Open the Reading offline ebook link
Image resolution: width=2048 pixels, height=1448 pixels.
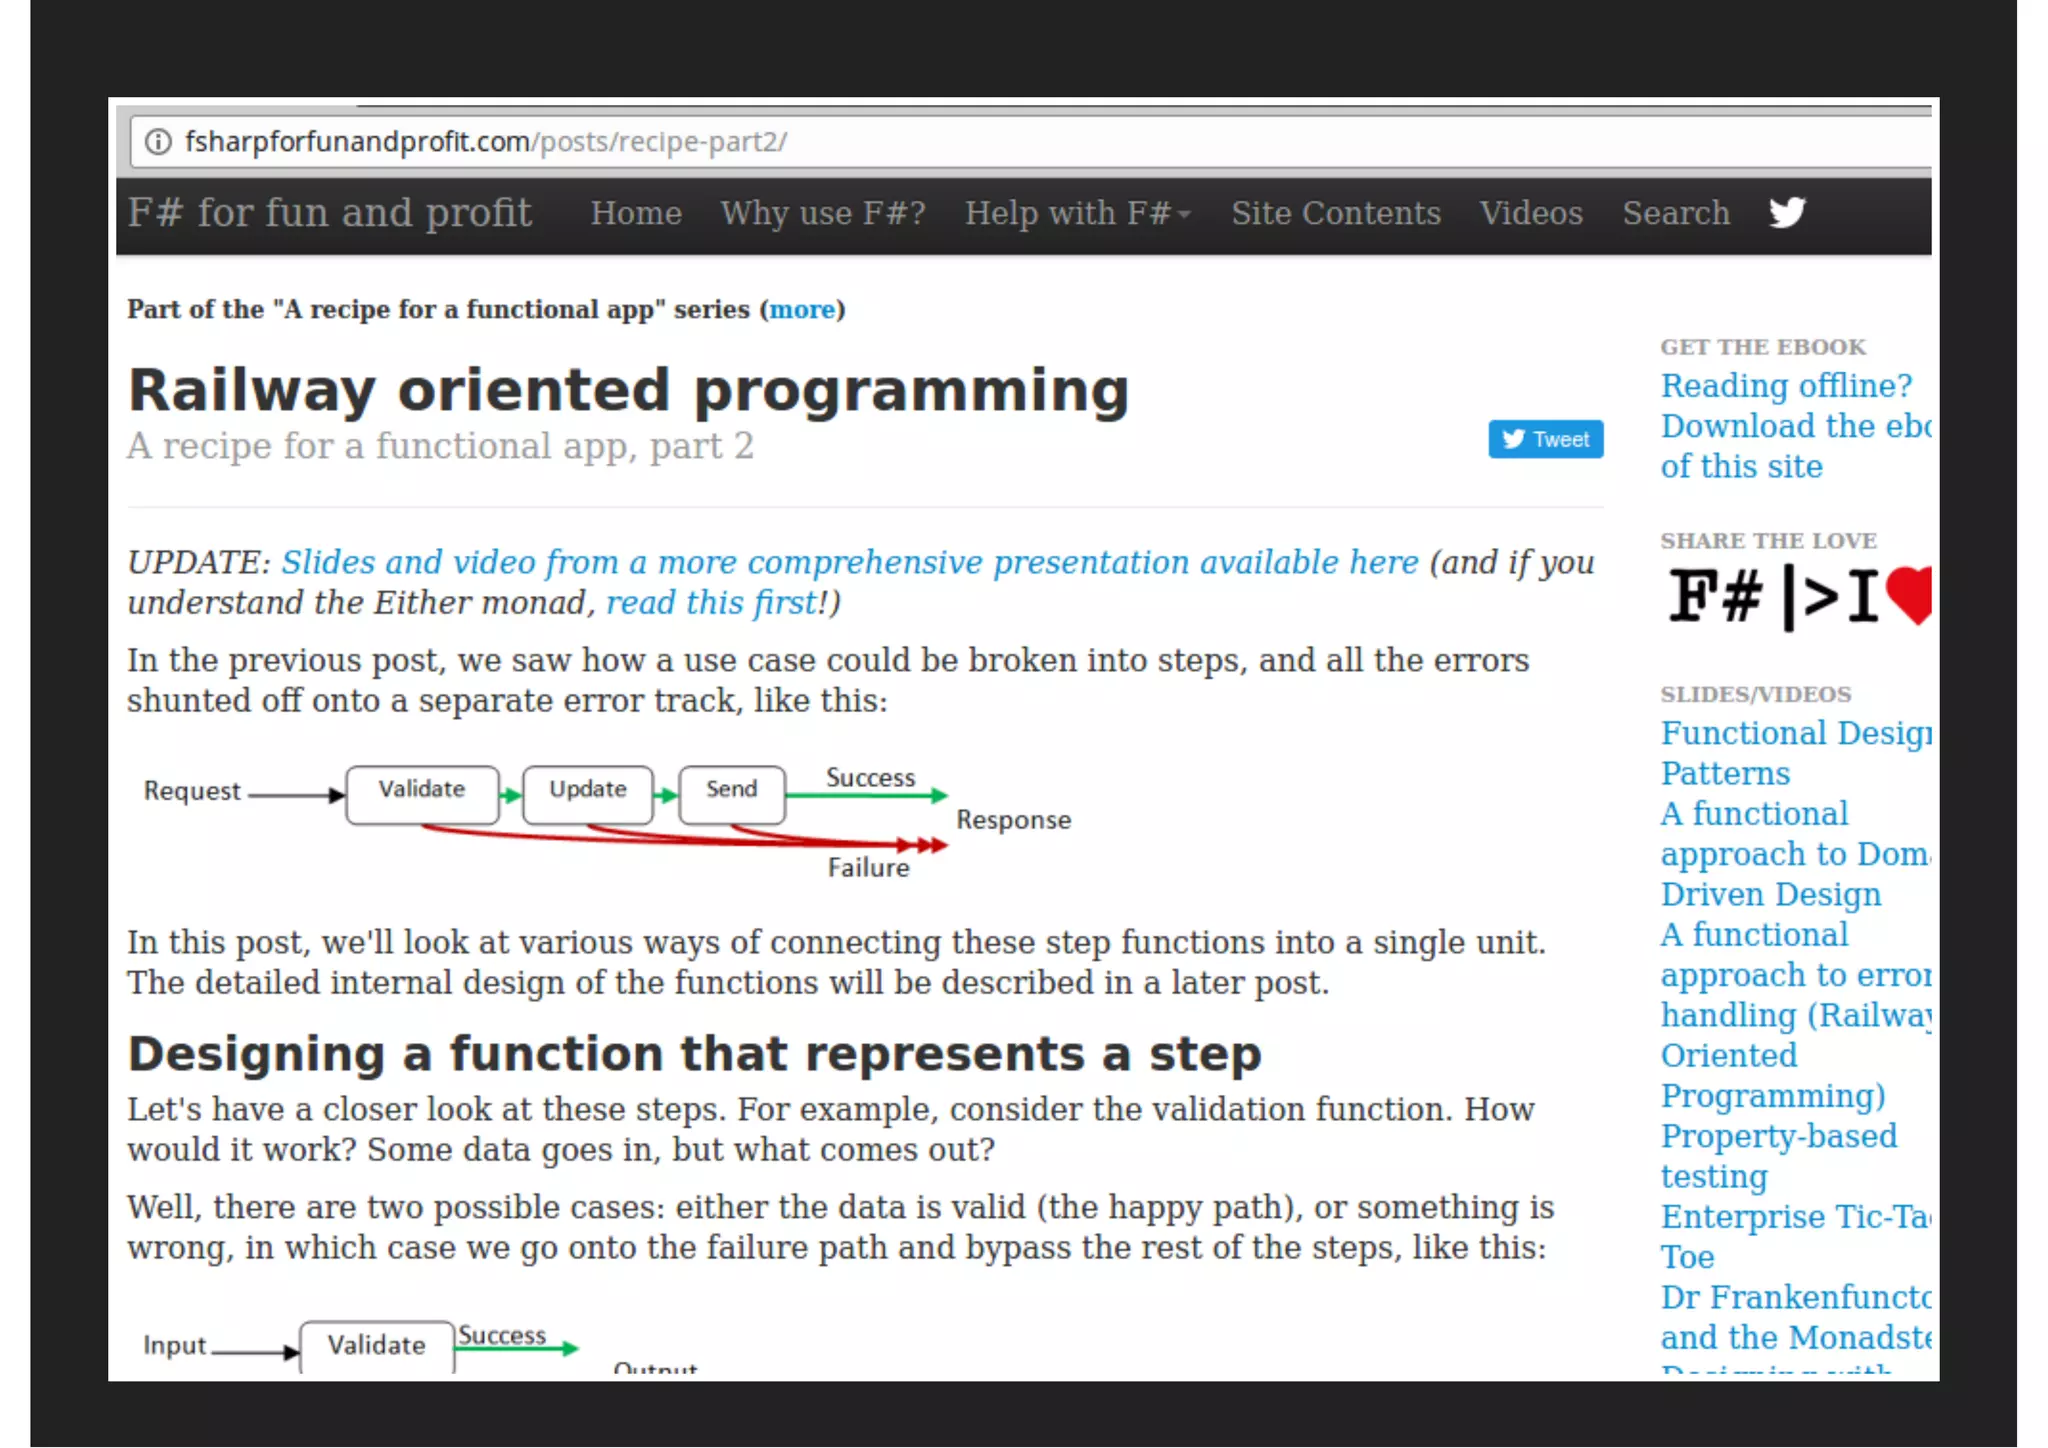click(x=1785, y=386)
